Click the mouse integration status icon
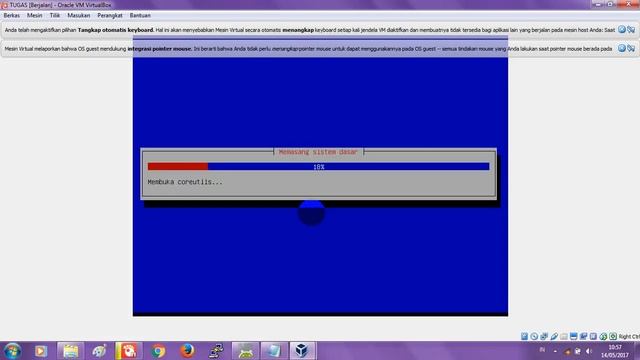This screenshot has height=360, width=640. pos(603,336)
